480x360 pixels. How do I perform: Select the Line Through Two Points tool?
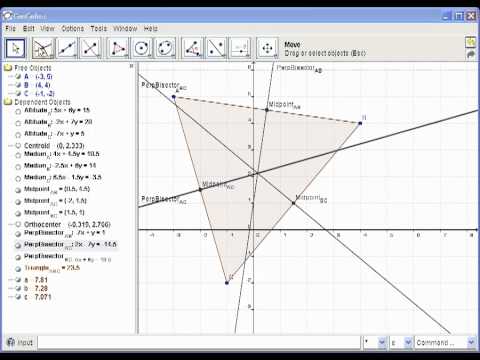pyautogui.click(x=67, y=48)
